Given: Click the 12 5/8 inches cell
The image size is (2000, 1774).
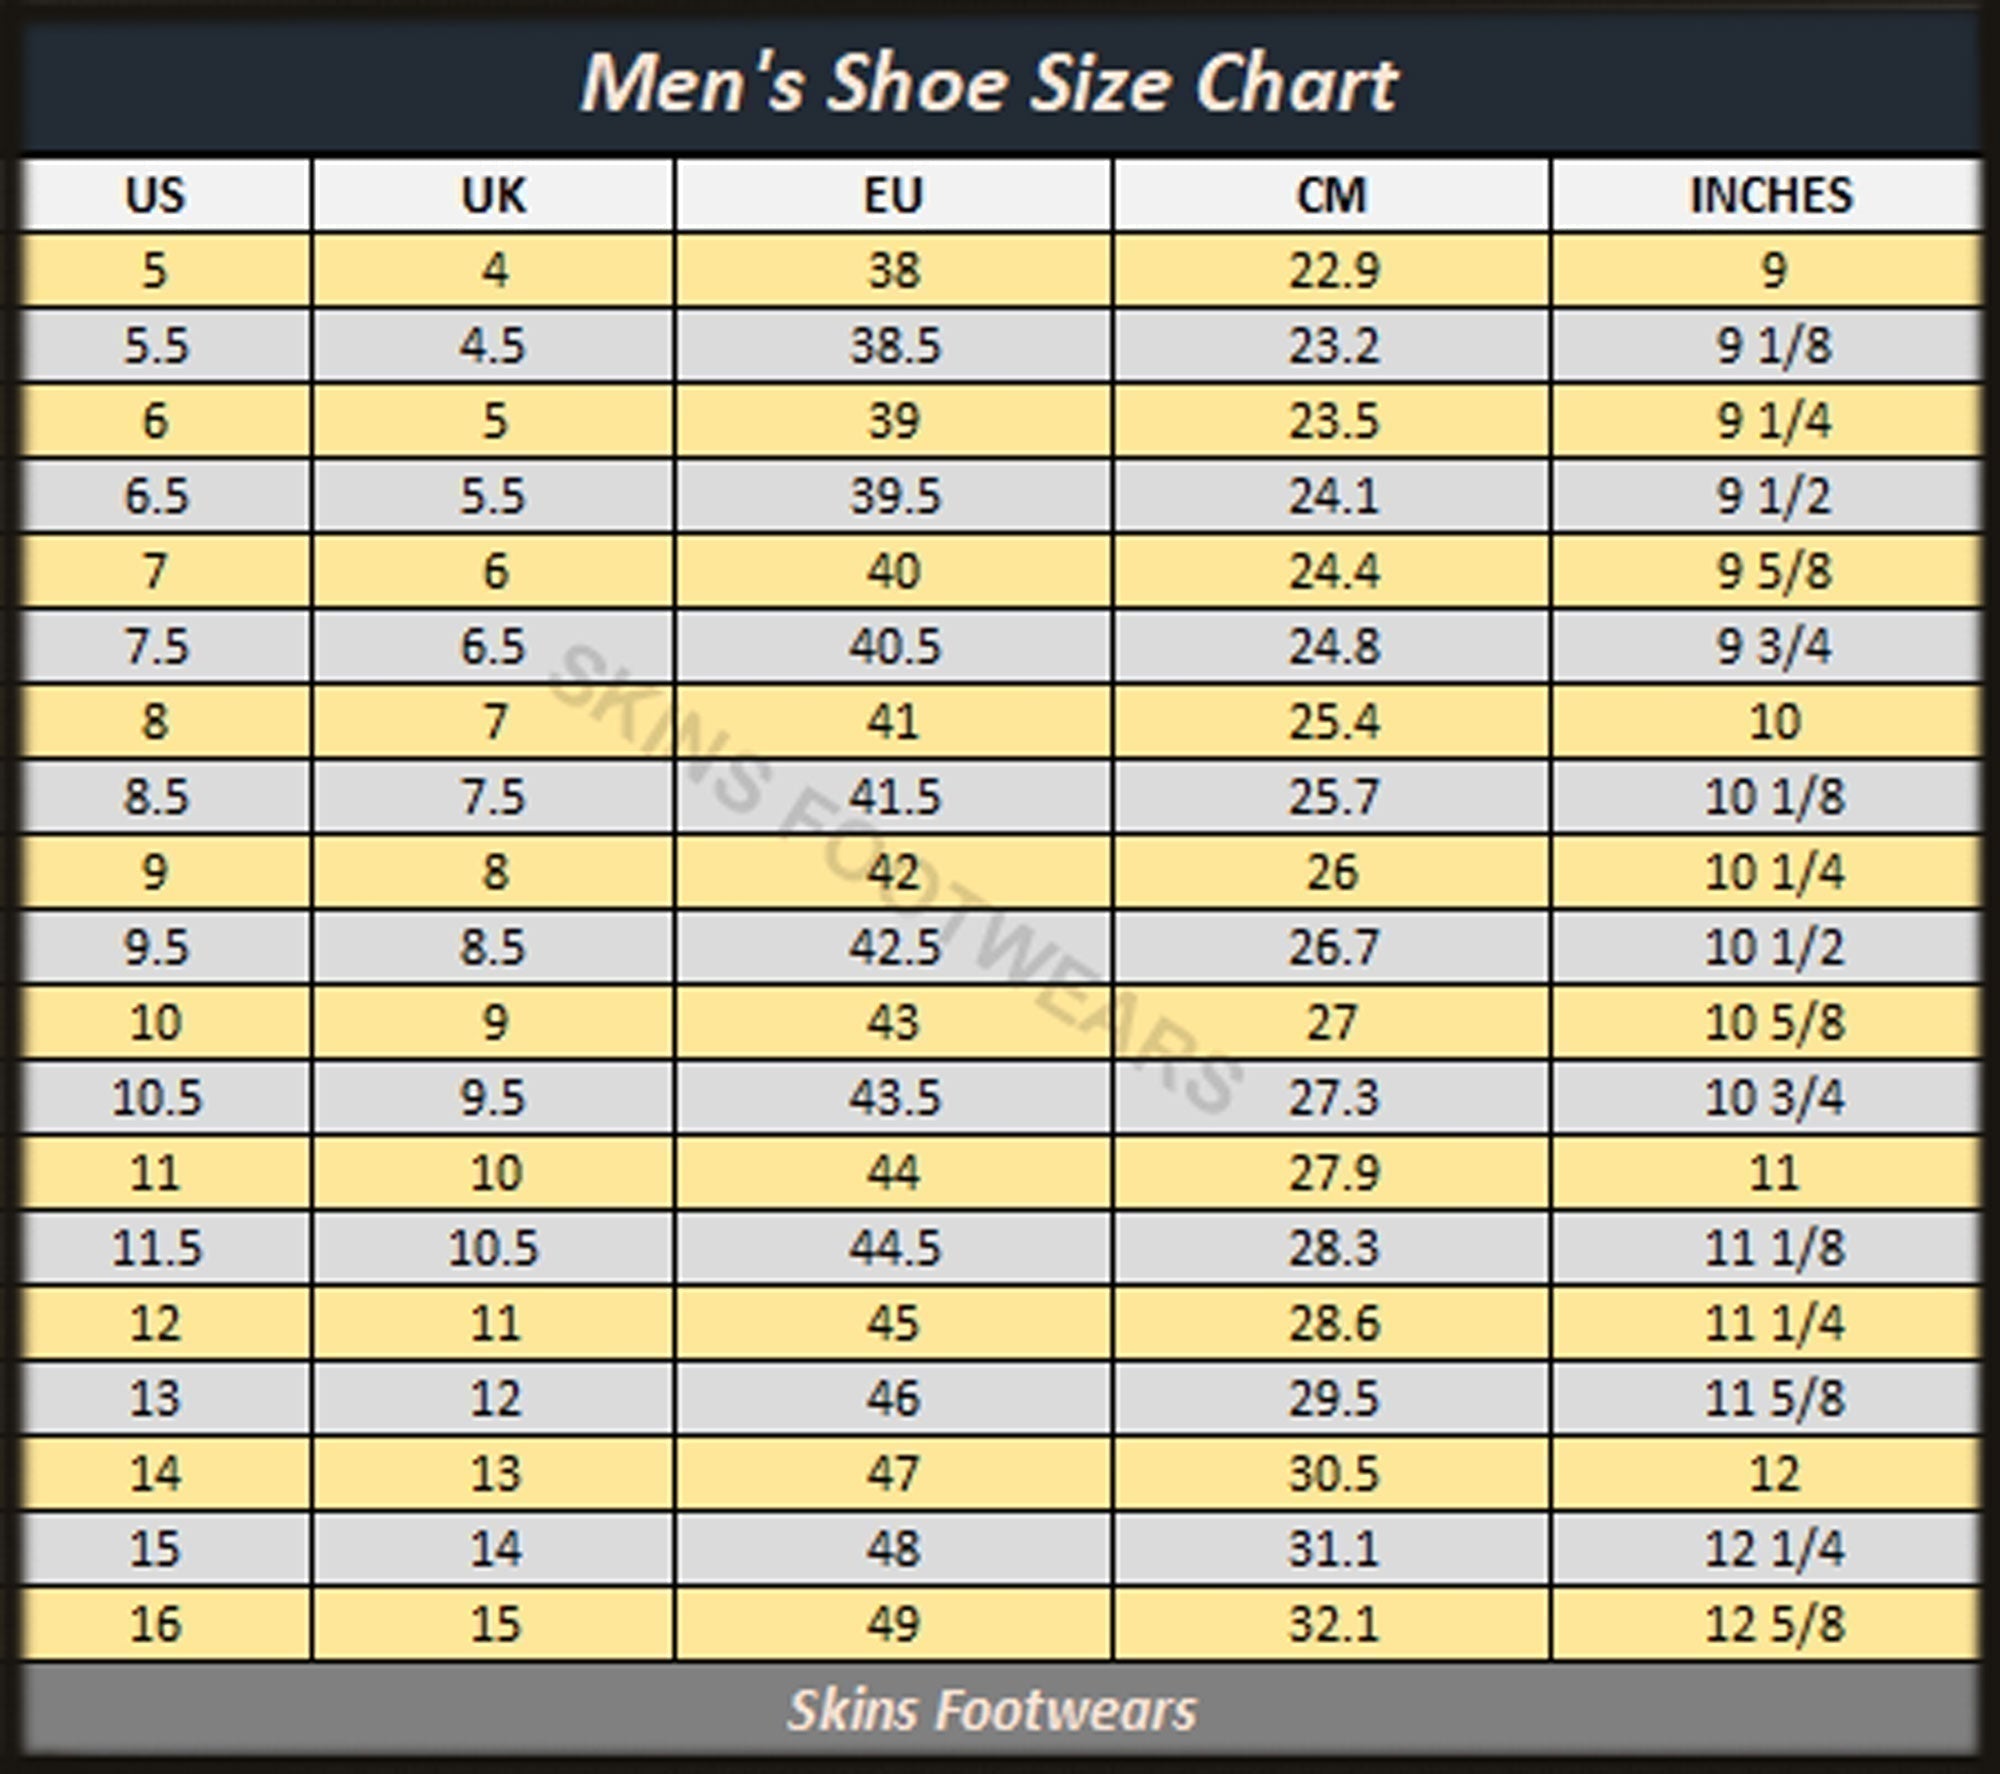Looking at the screenshot, I should 1774,1623.
